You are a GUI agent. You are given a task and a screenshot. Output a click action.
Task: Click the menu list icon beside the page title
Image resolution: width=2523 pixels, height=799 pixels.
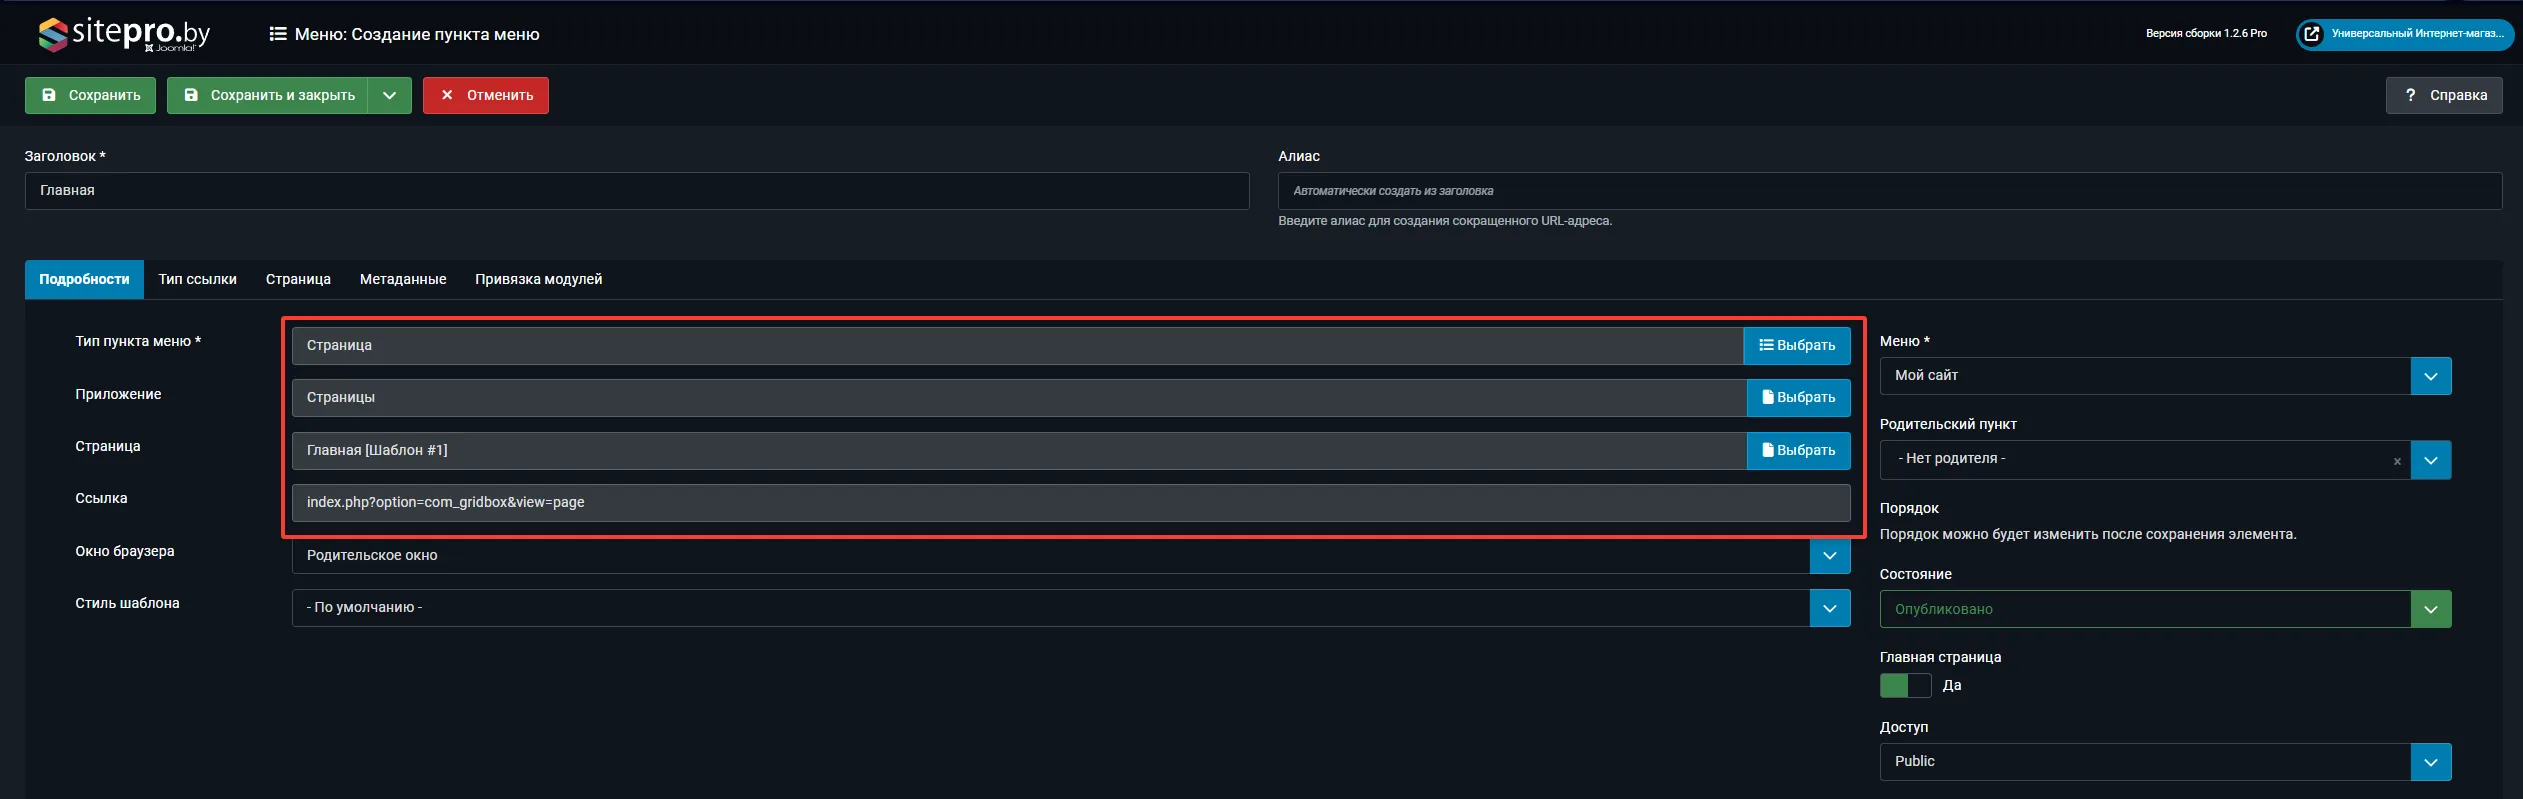(278, 34)
